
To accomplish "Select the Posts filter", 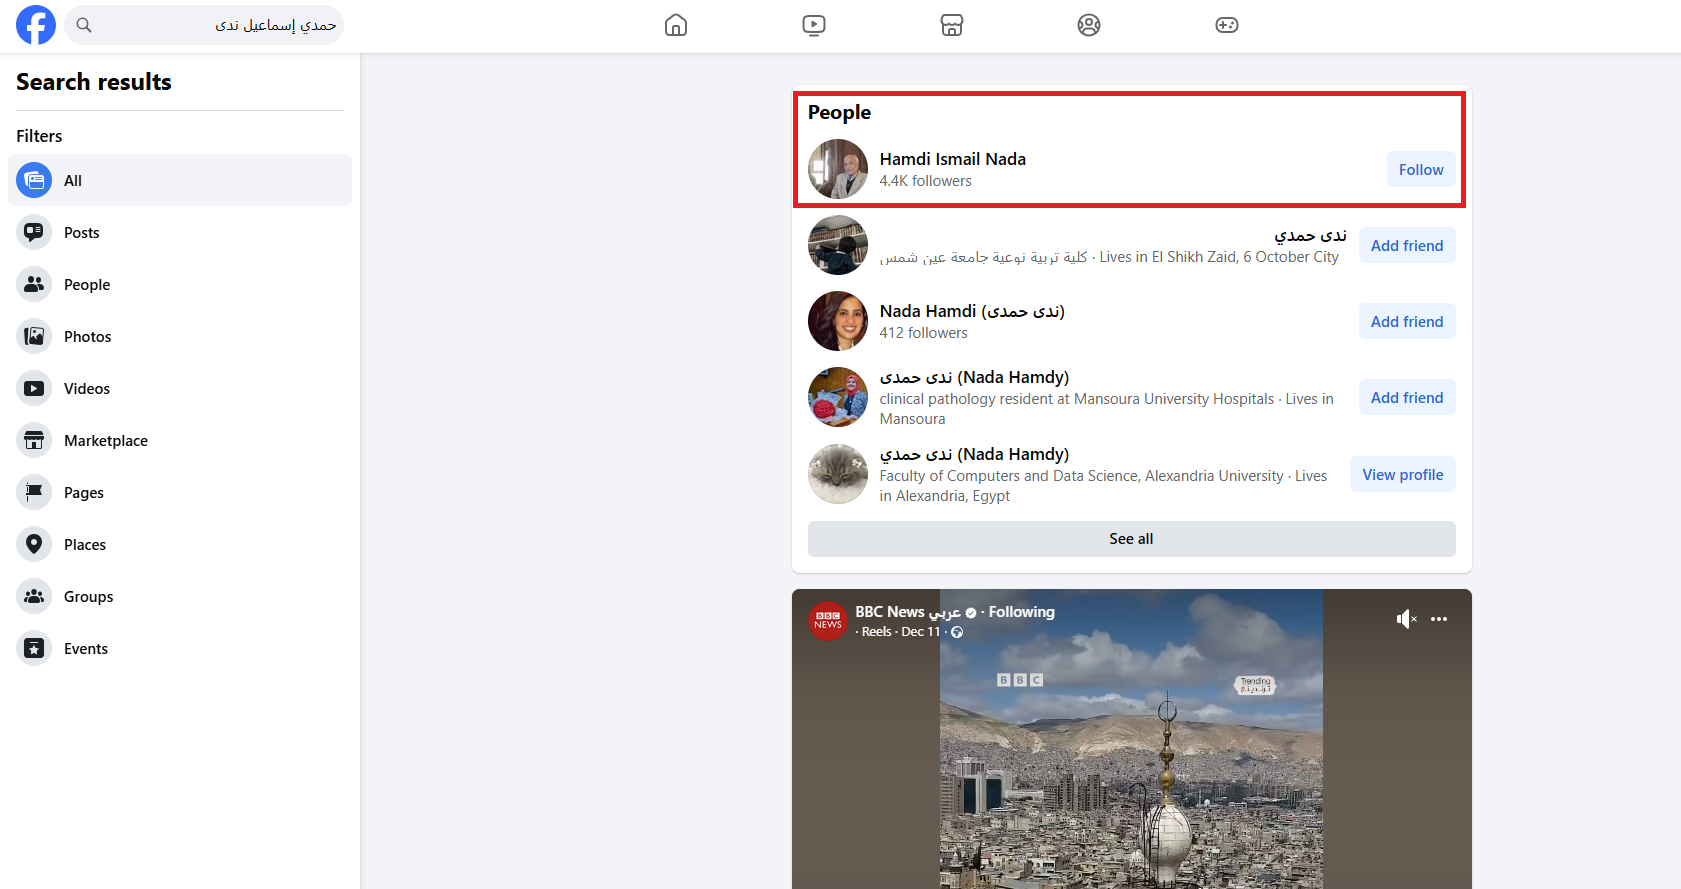I will click(81, 233).
